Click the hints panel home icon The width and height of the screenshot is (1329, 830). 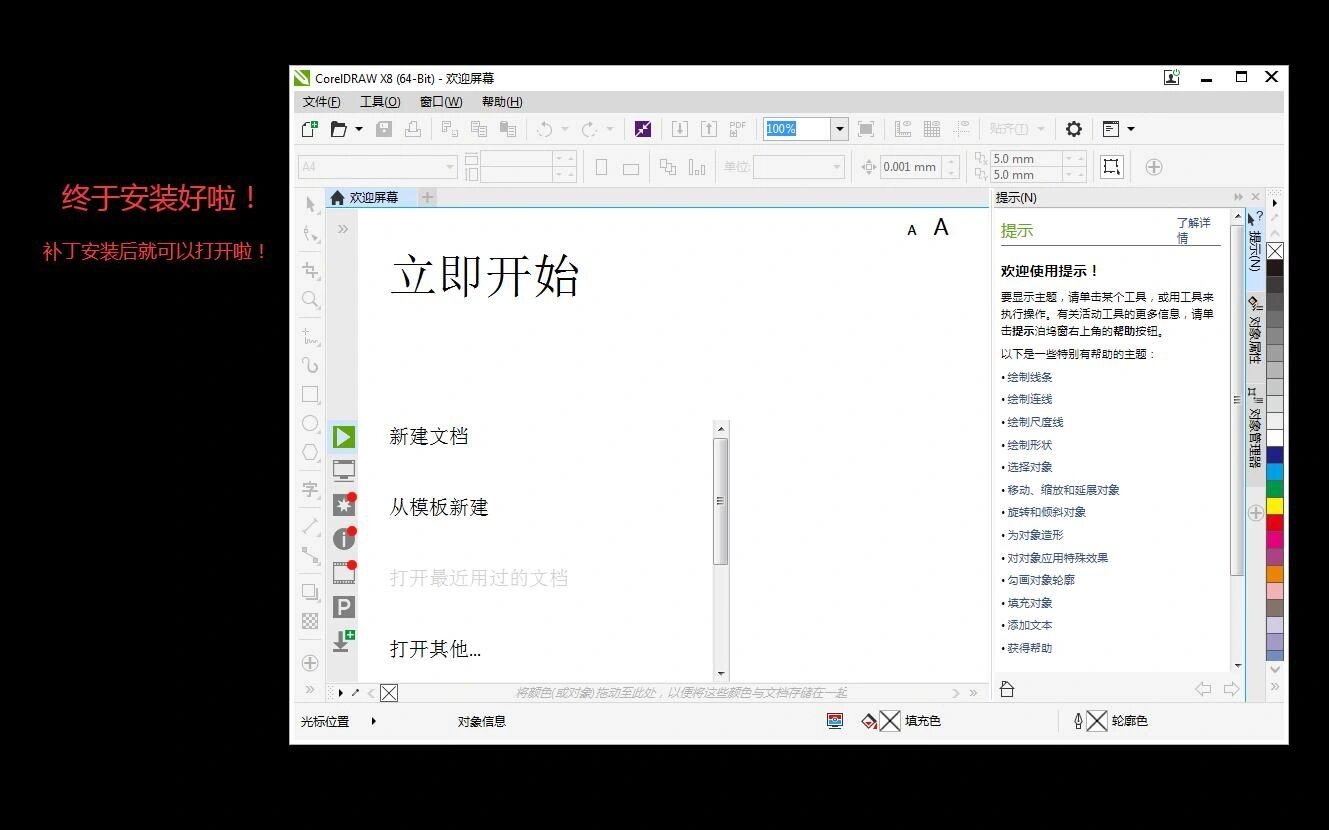tap(1007, 689)
